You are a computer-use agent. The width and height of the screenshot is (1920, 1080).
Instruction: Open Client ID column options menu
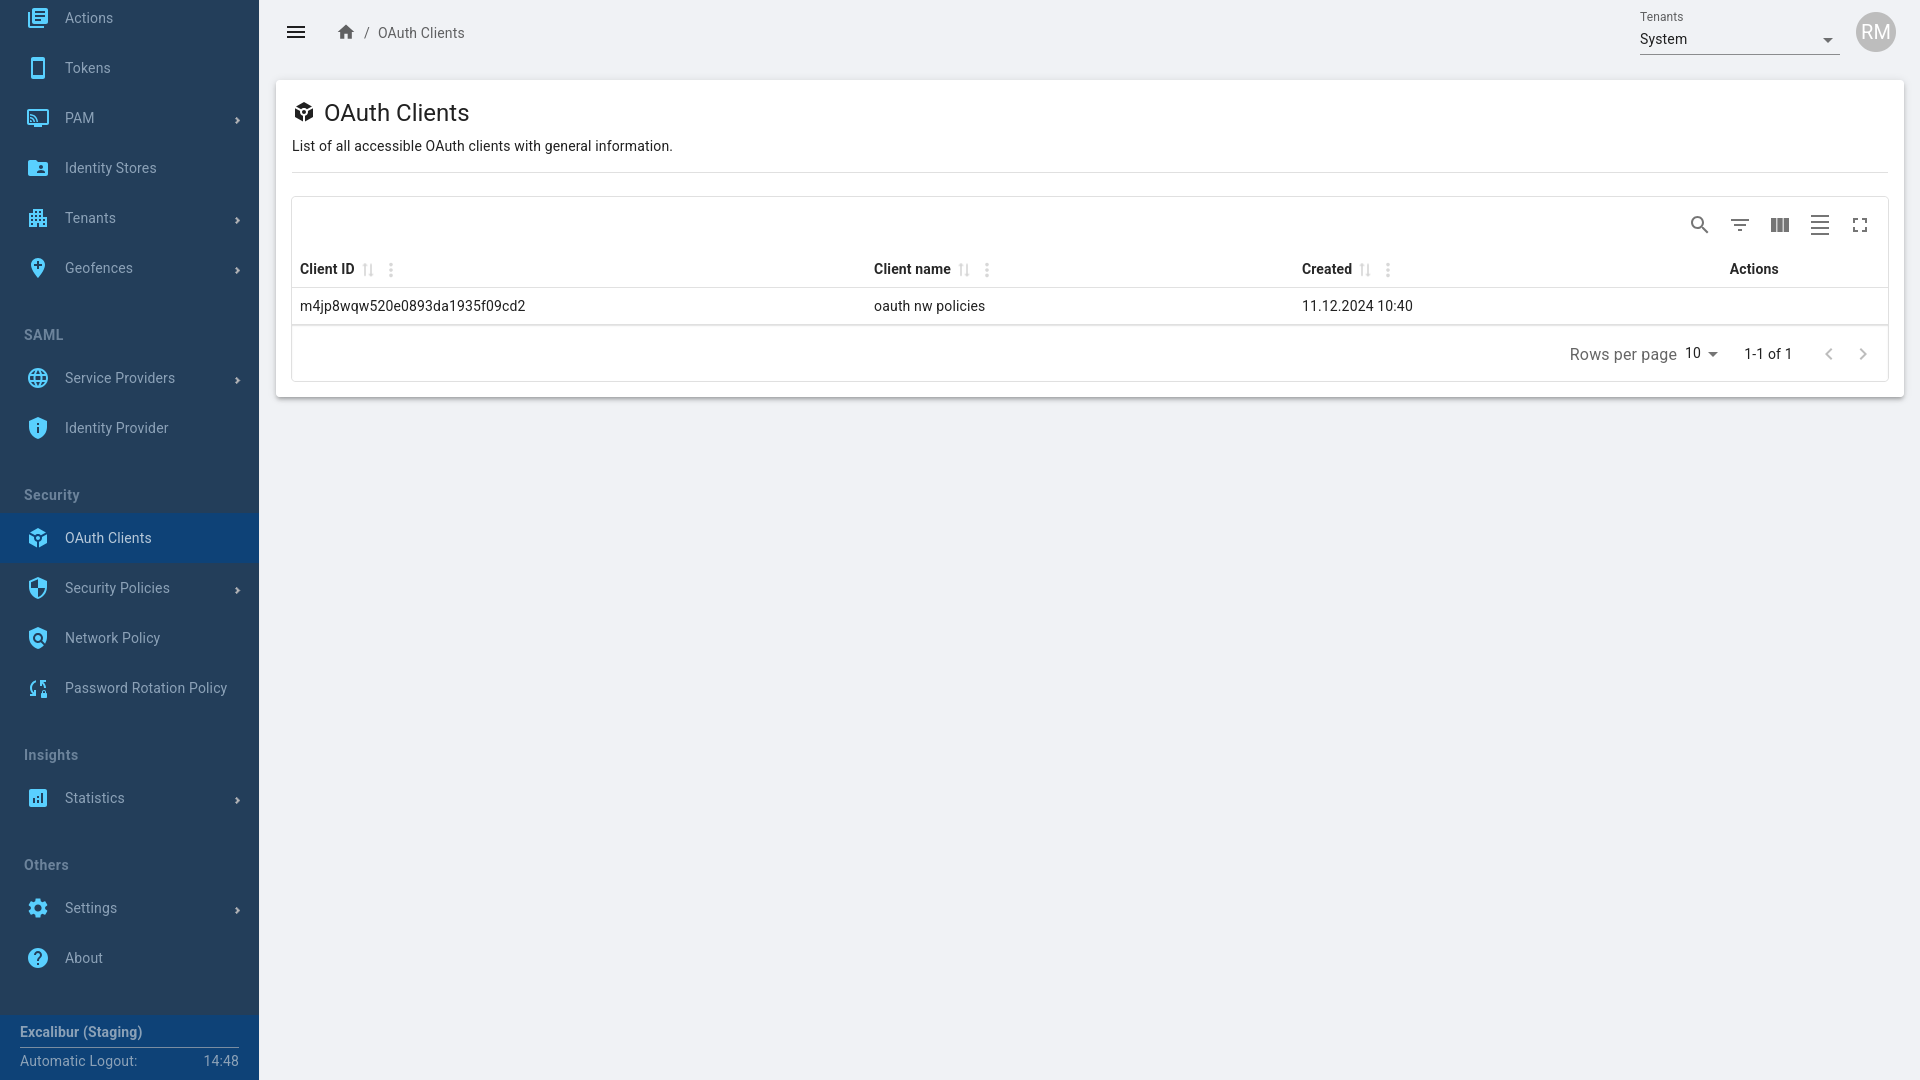click(x=391, y=270)
